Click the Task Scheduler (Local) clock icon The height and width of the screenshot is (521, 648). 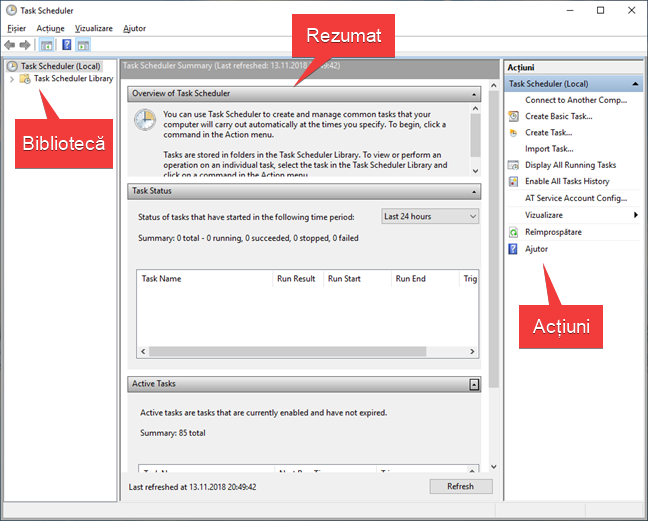pyautogui.click(x=12, y=66)
